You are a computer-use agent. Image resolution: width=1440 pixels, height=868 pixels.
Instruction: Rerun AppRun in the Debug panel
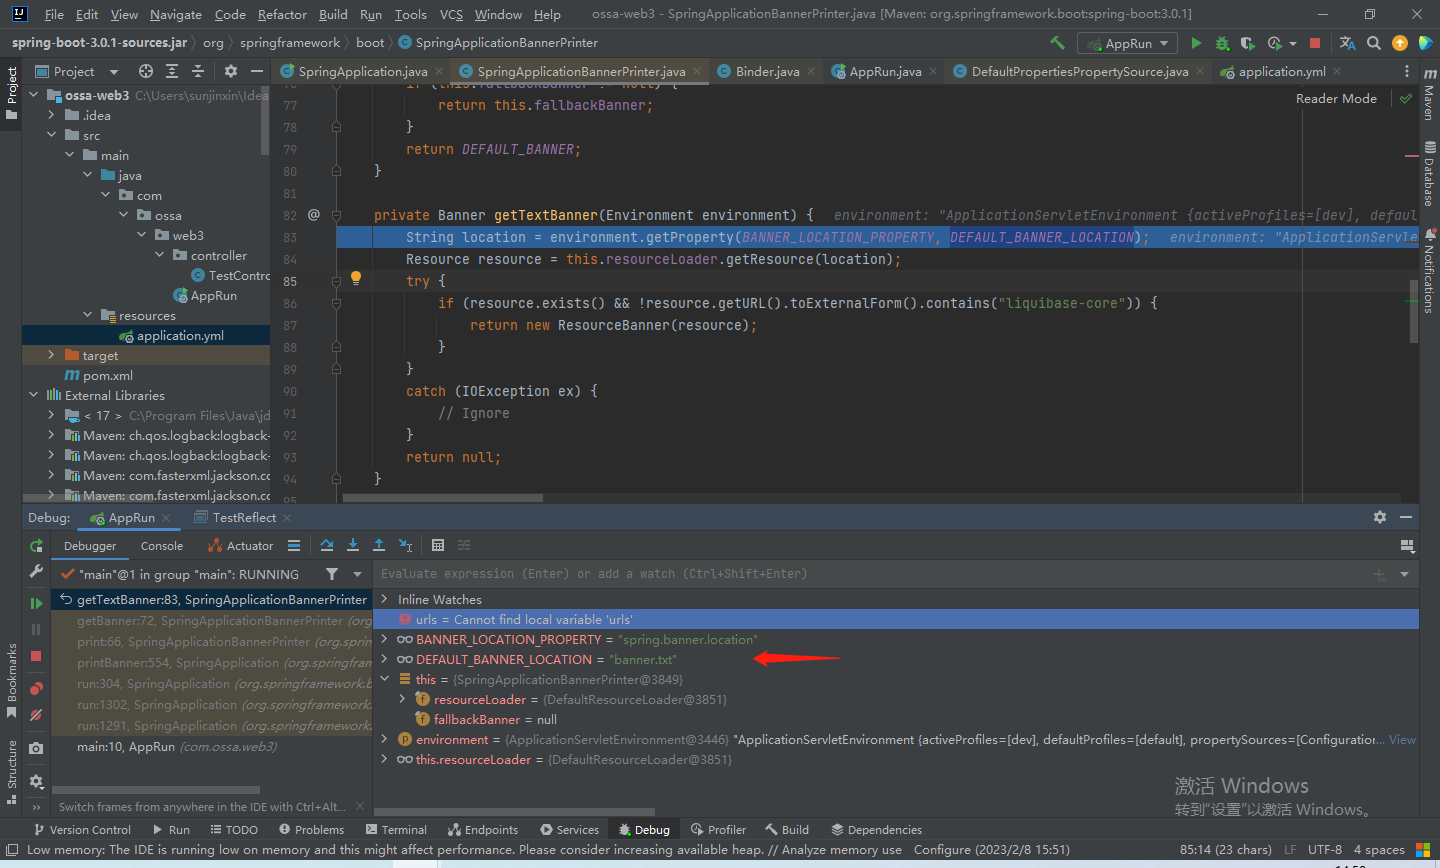click(36, 545)
